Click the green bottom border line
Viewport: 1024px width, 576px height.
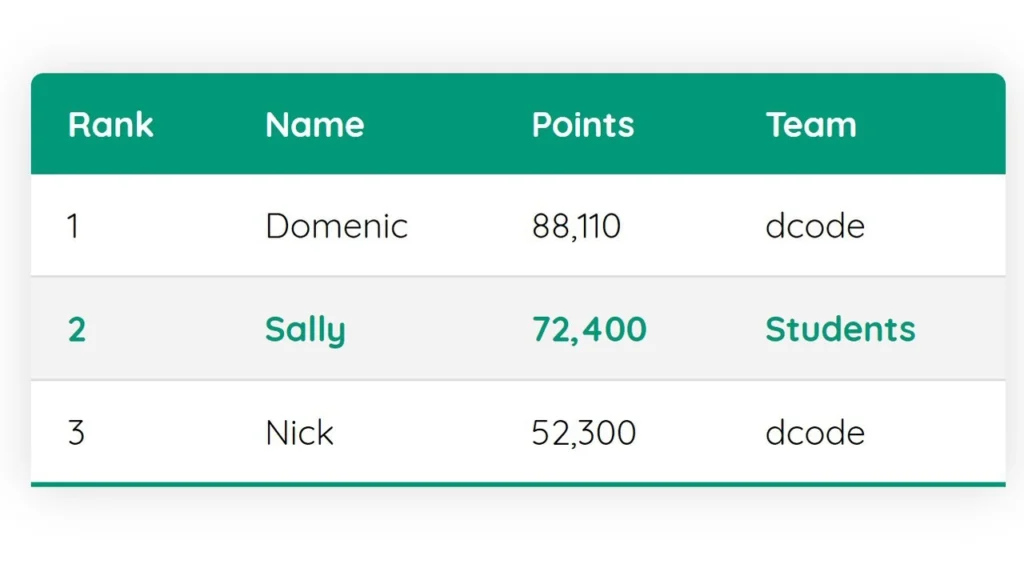(517, 484)
